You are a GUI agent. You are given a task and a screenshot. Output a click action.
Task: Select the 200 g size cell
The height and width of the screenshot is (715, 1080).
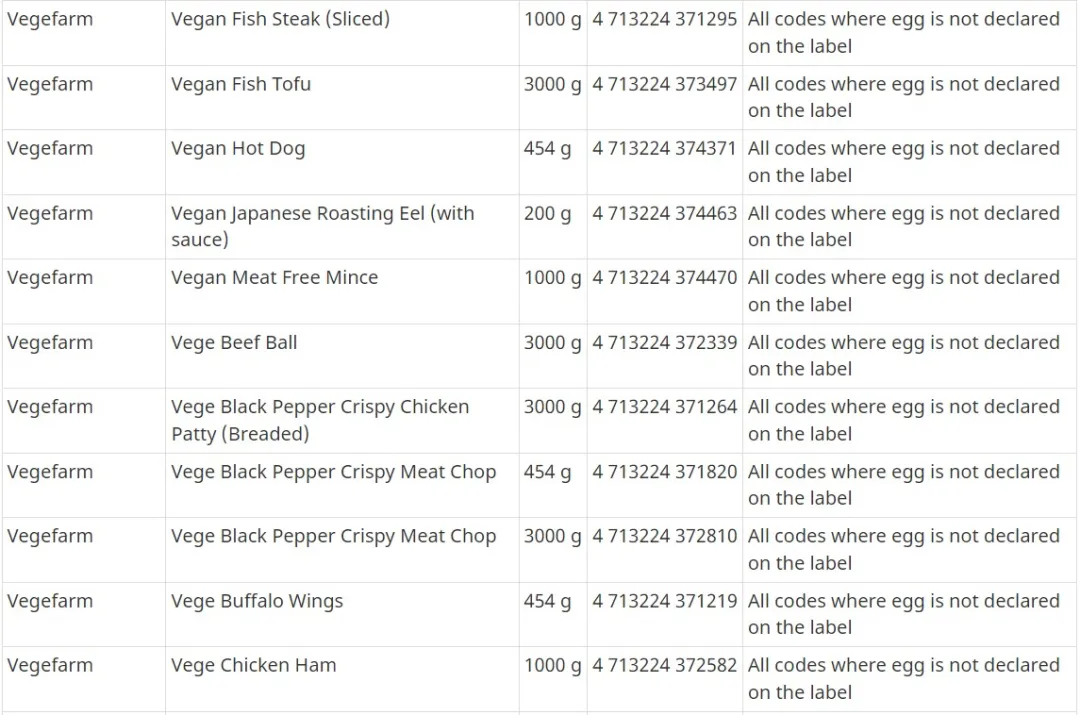[x=553, y=227]
